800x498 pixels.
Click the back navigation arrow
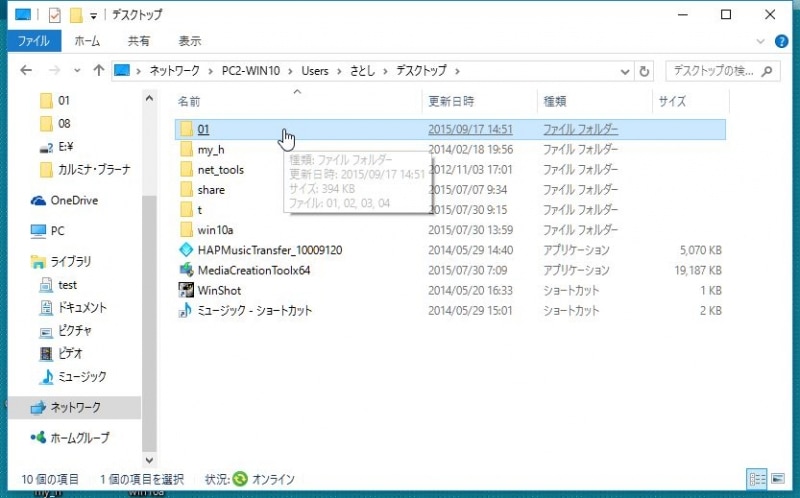[26, 70]
